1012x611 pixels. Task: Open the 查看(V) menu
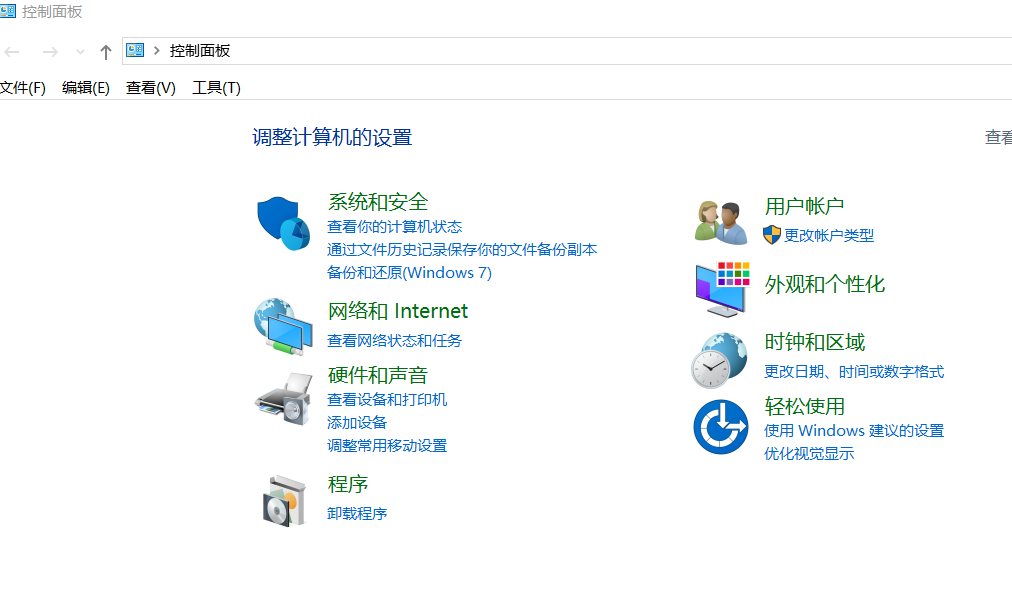point(151,88)
